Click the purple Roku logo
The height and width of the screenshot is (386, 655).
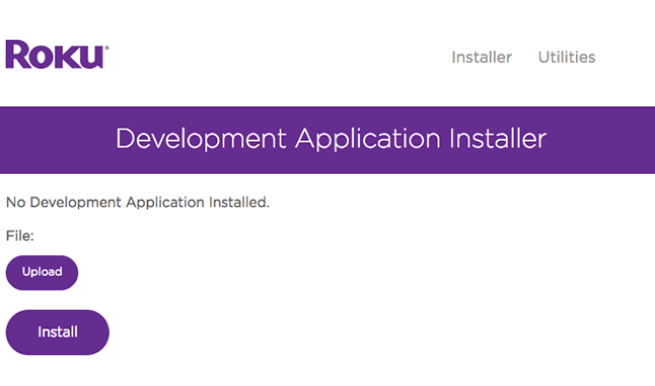57,54
